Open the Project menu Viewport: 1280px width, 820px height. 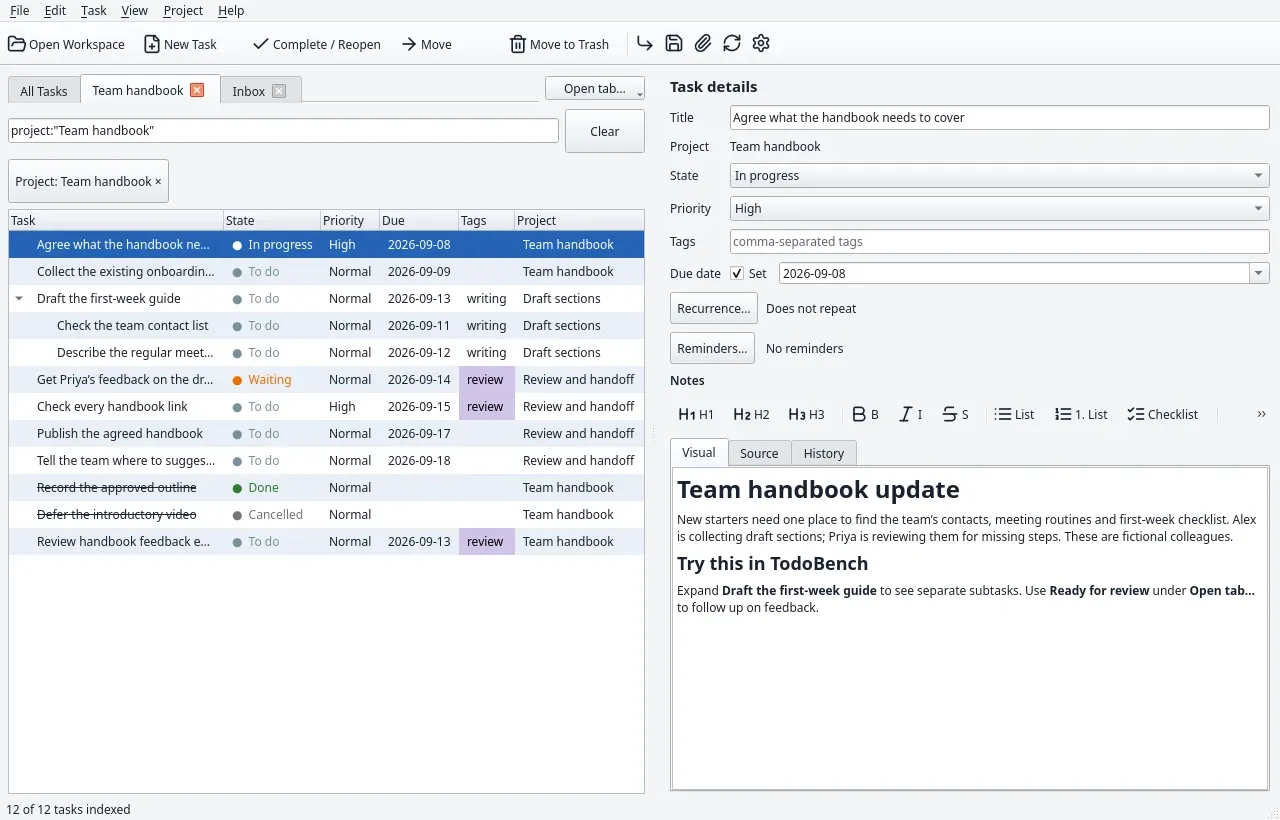coord(183,10)
